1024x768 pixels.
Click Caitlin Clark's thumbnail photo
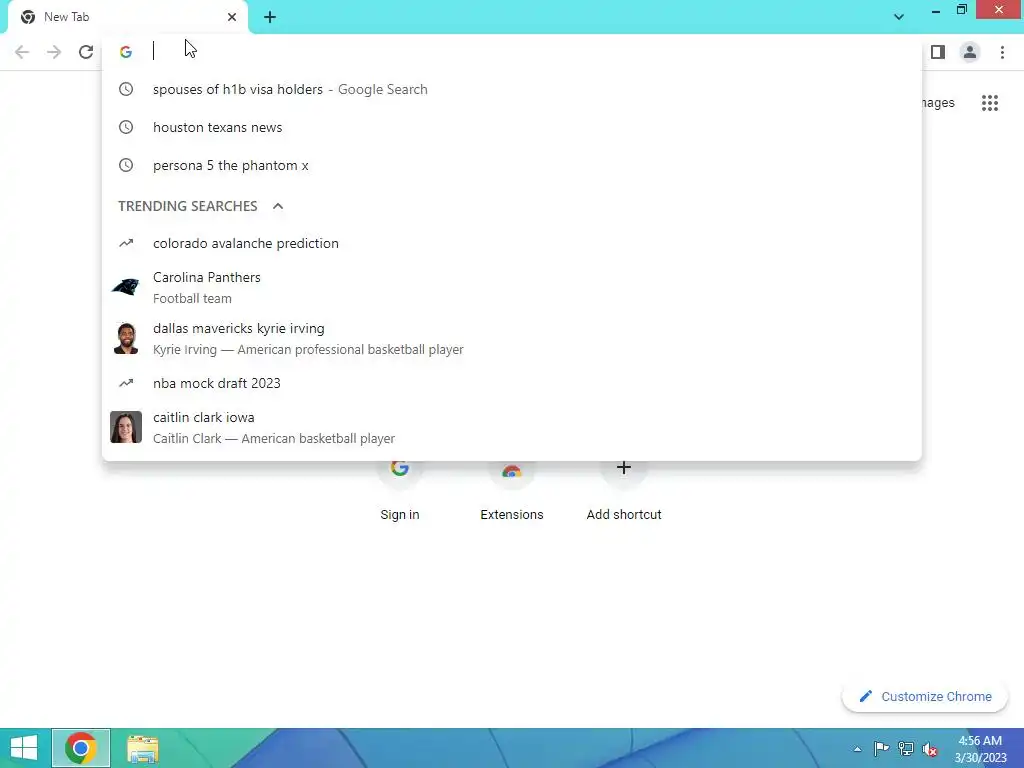(126, 427)
